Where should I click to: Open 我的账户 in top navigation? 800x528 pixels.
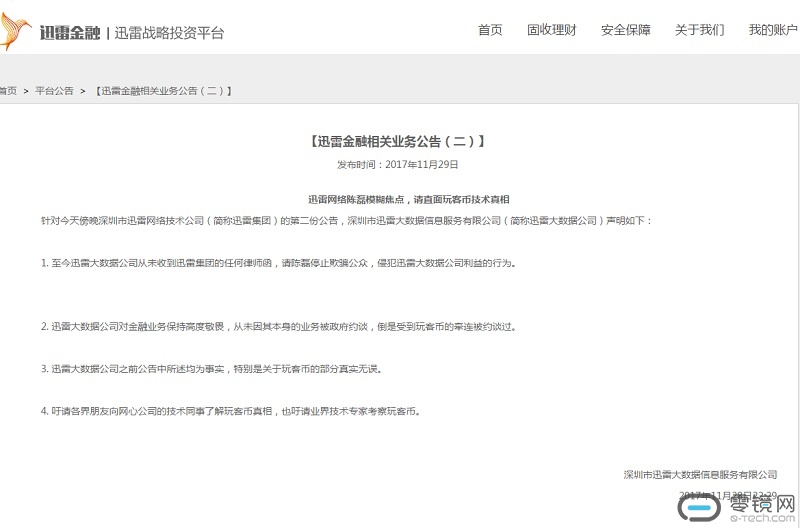click(x=773, y=30)
